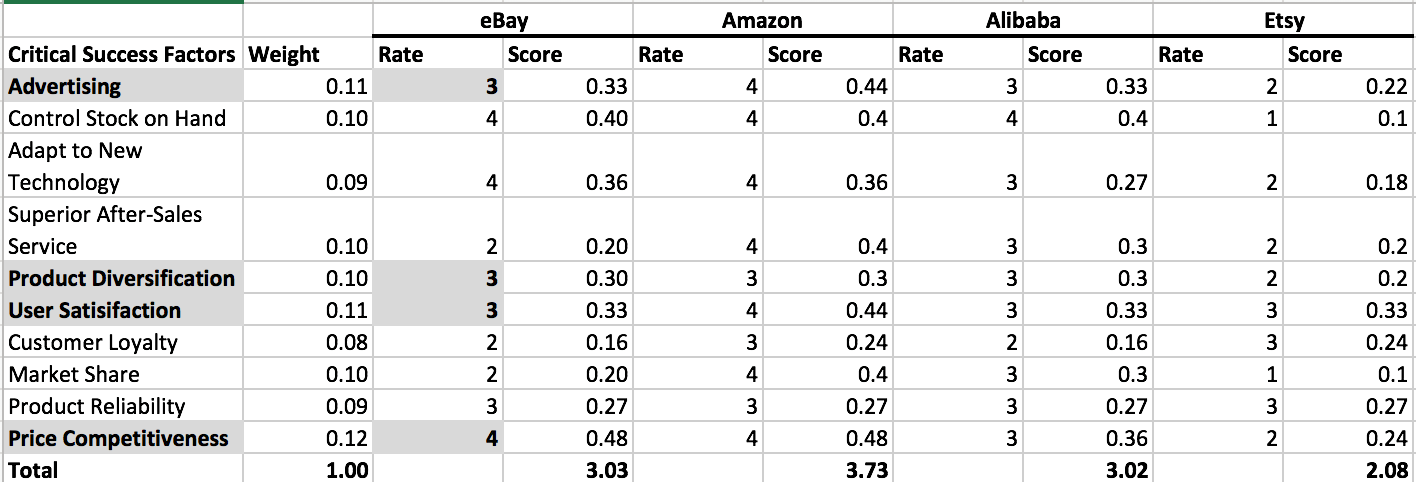Click the total weight cell 1.00
This screenshot has width=1416, height=482.
pos(308,469)
